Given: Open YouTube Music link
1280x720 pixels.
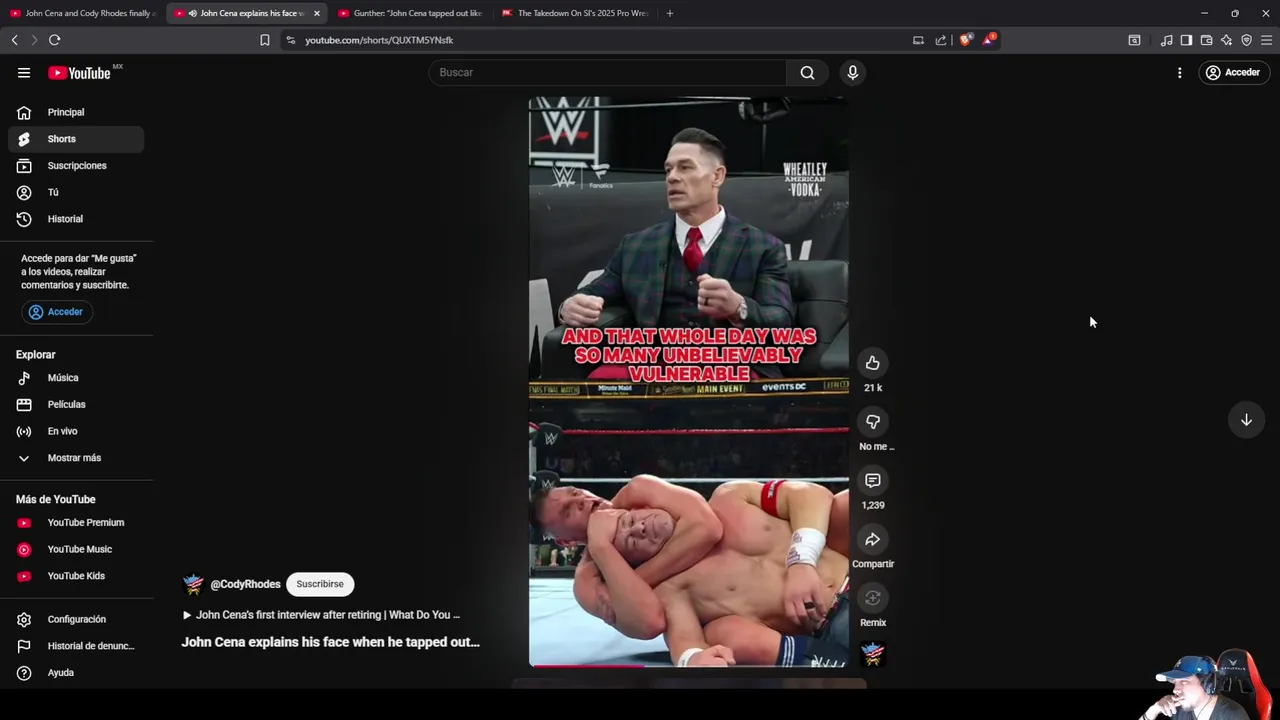Looking at the screenshot, I should click(x=76, y=549).
